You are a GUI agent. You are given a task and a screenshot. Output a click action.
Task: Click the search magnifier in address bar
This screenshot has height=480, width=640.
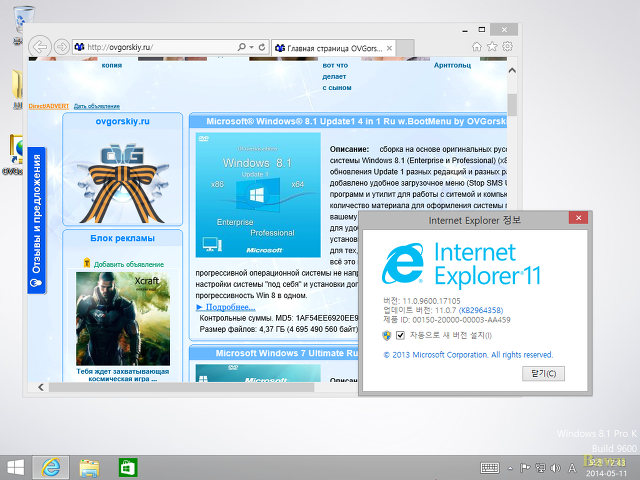pyautogui.click(x=242, y=47)
